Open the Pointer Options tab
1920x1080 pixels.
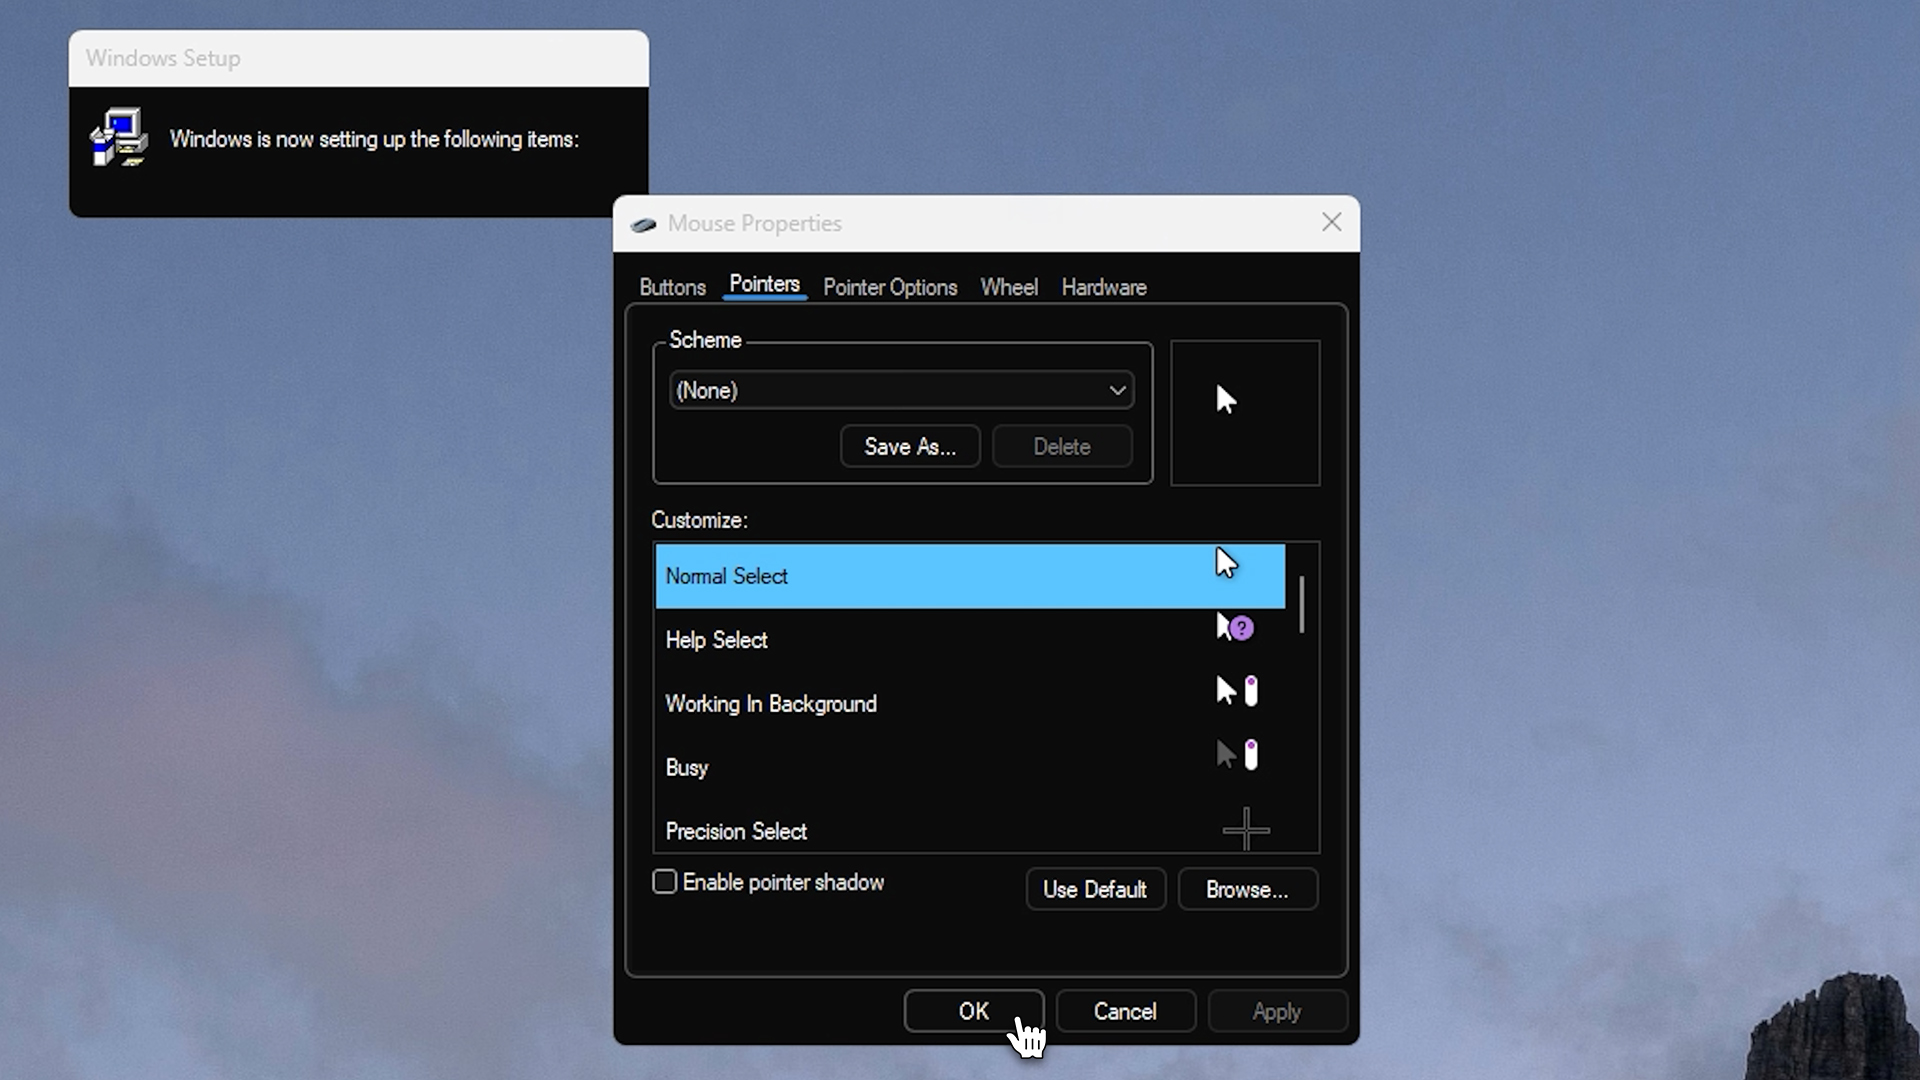(x=890, y=287)
